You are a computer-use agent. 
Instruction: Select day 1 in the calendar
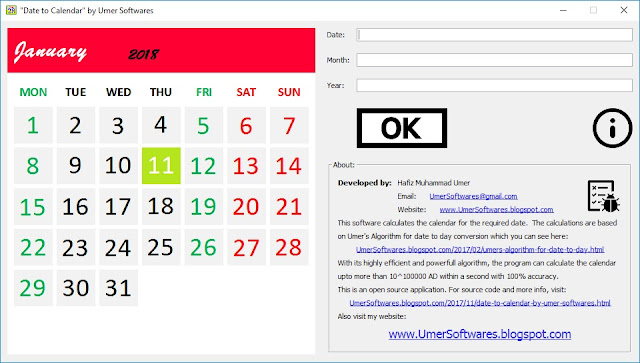click(x=33, y=125)
